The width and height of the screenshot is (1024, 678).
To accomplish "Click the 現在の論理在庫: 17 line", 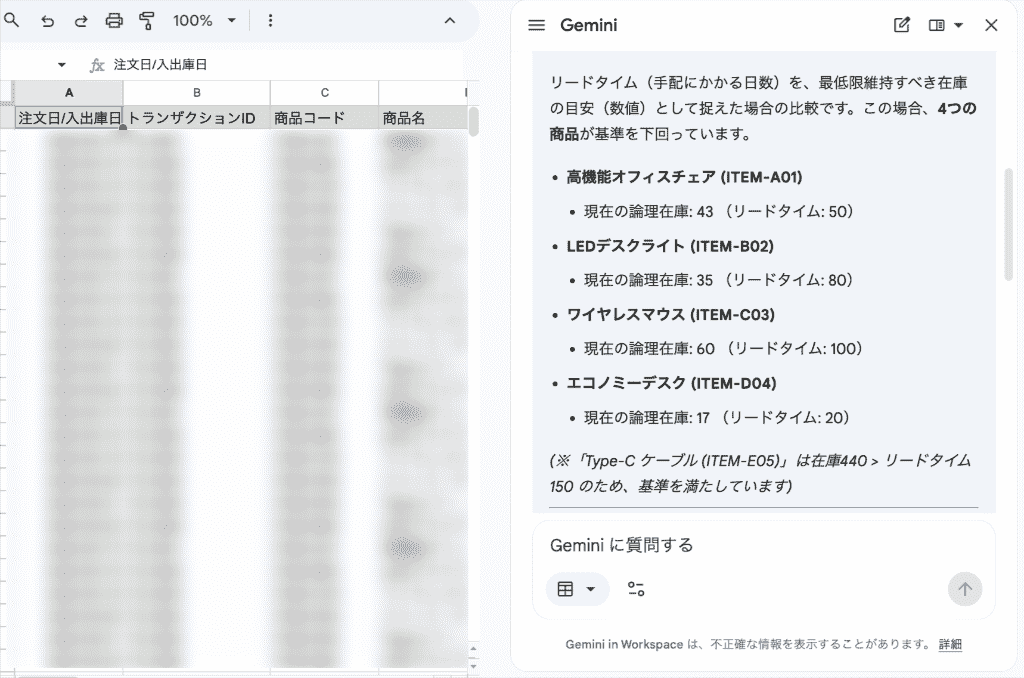I will 716,417.
